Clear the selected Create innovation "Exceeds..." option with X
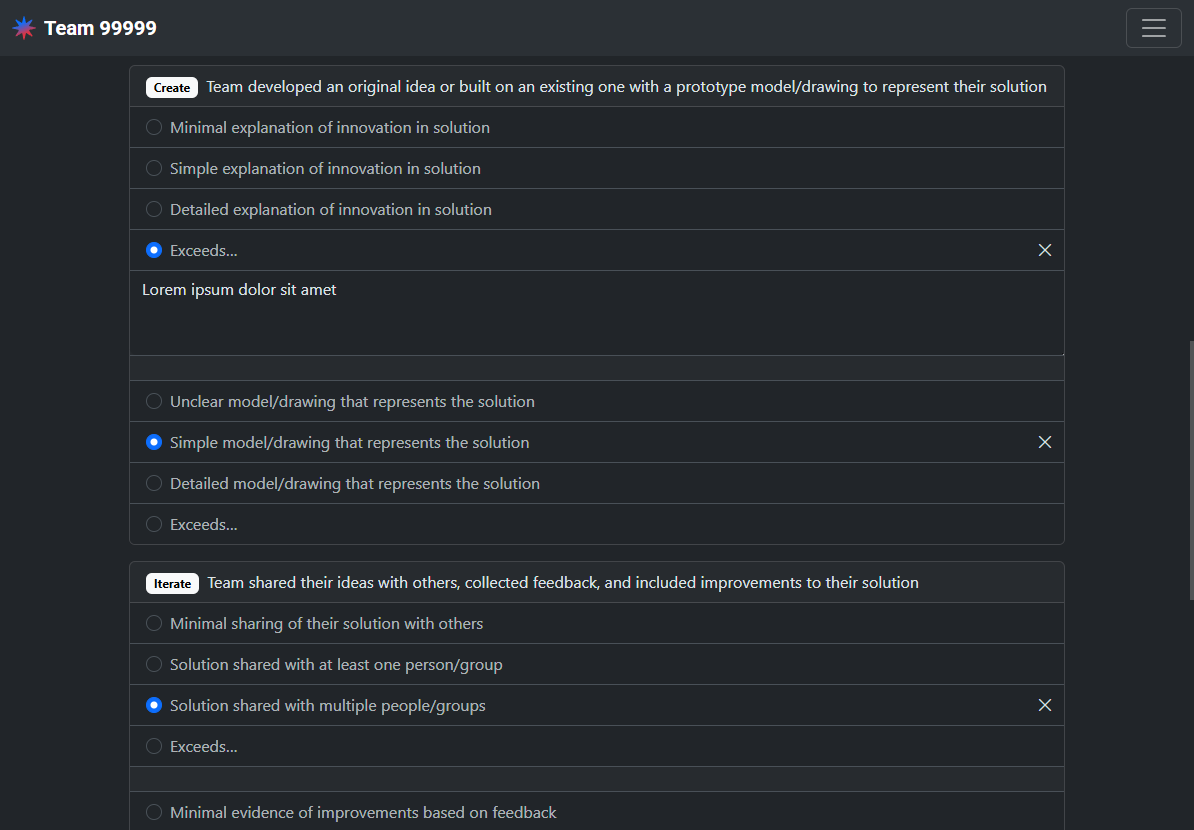Screen dimensions: 1194x830 pyautogui.click(x=1045, y=251)
